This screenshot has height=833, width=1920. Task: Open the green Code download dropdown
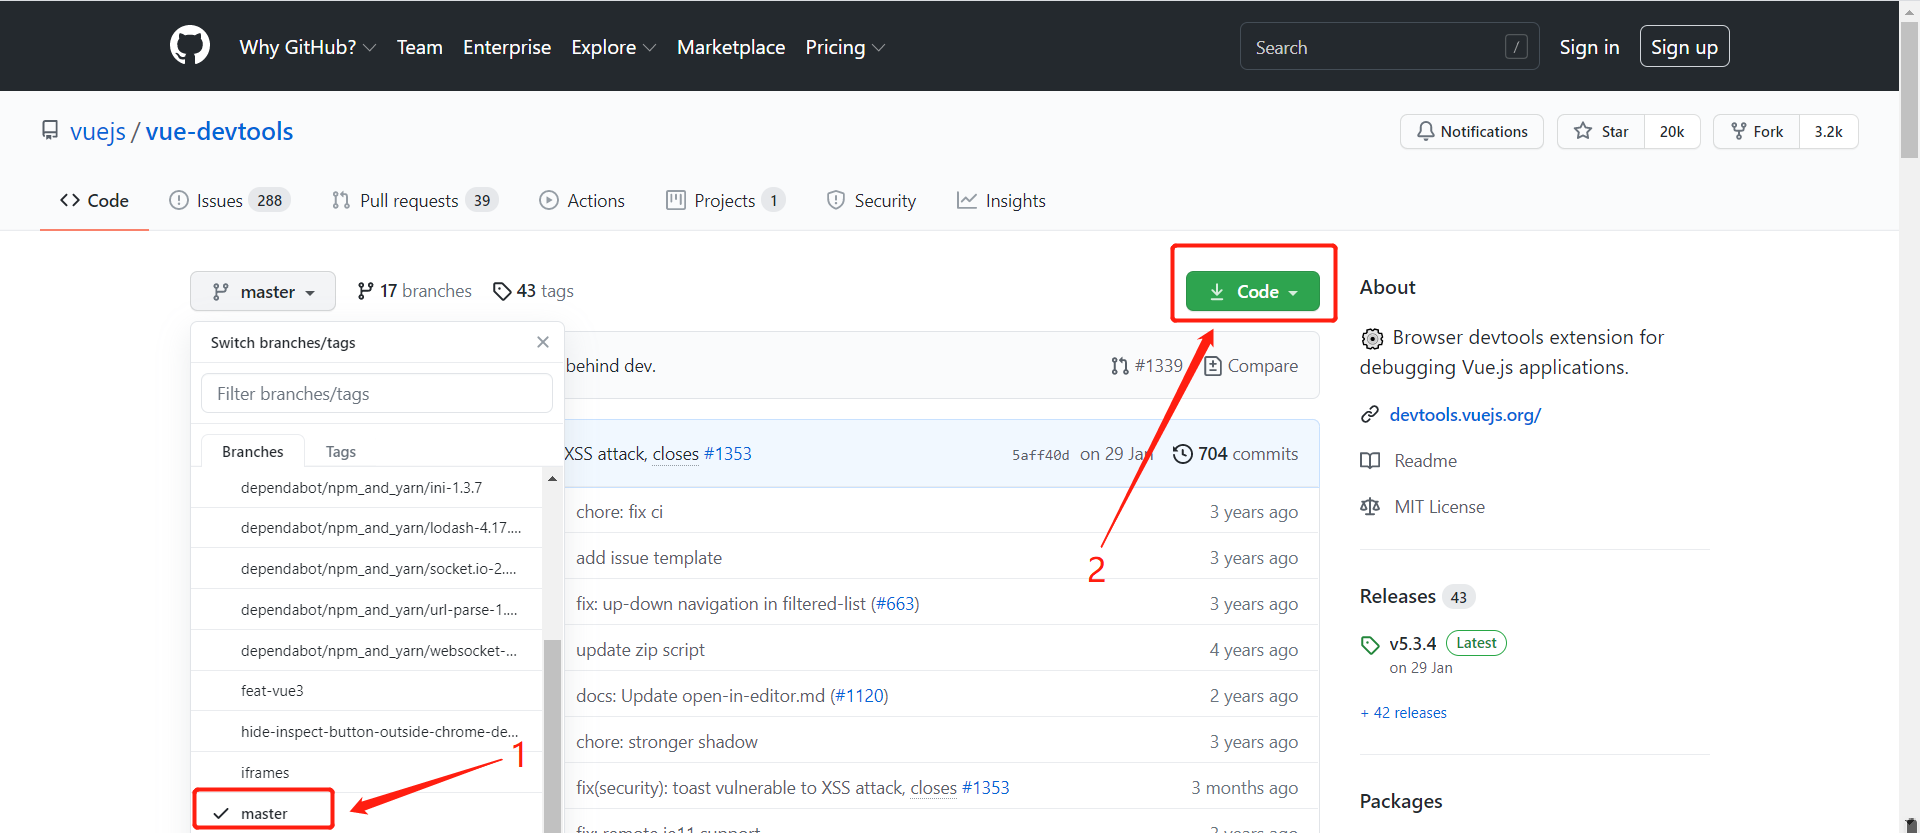(x=1252, y=291)
